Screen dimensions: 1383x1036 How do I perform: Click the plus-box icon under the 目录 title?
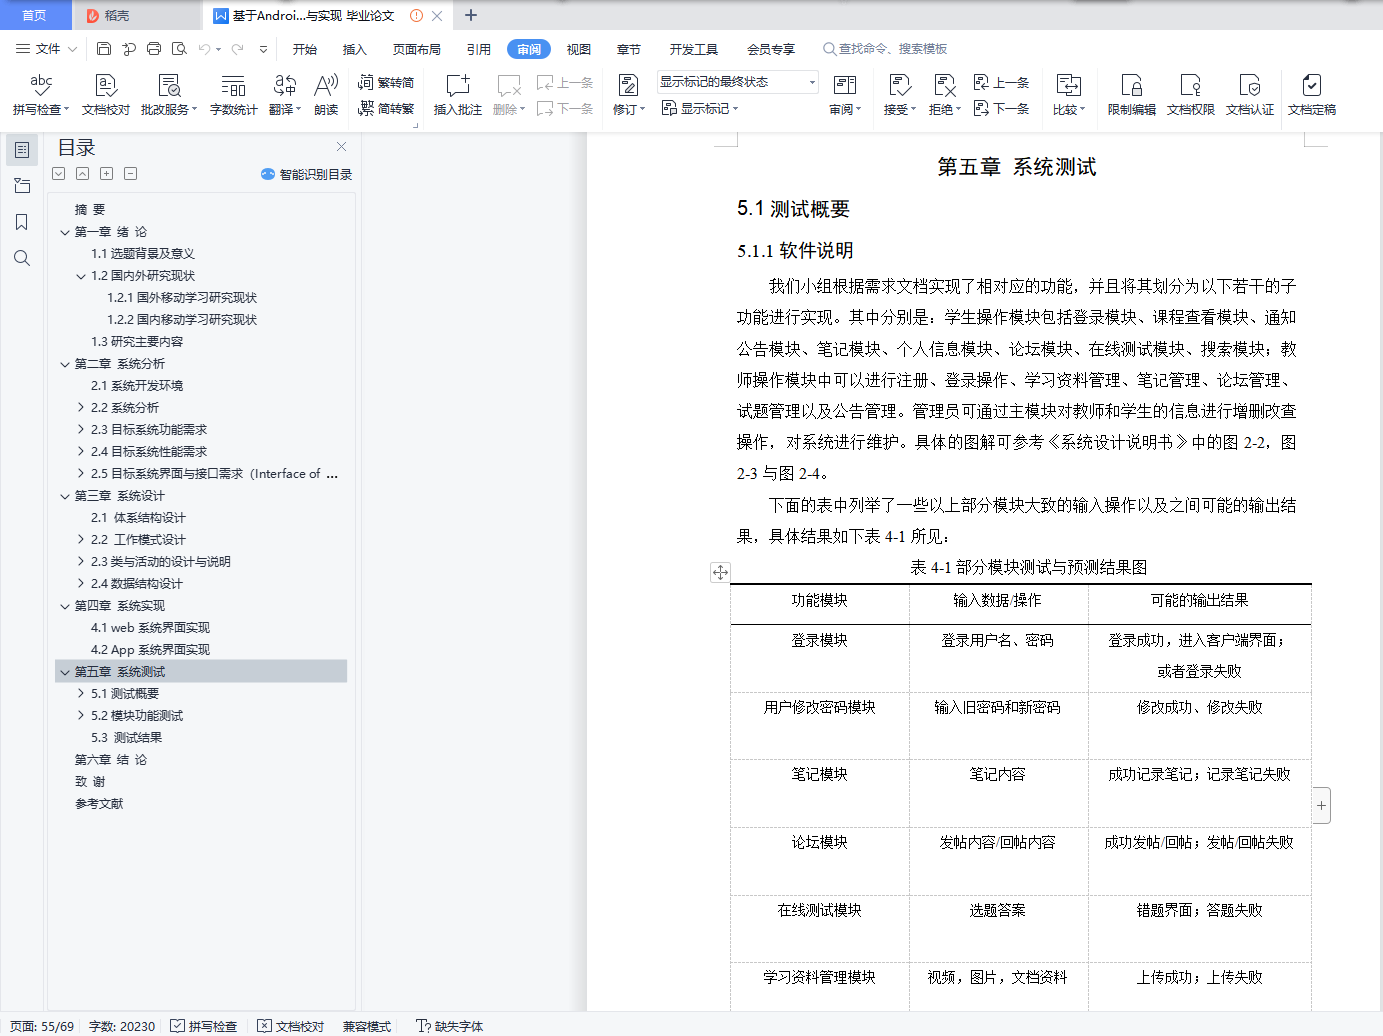(x=106, y=174)
